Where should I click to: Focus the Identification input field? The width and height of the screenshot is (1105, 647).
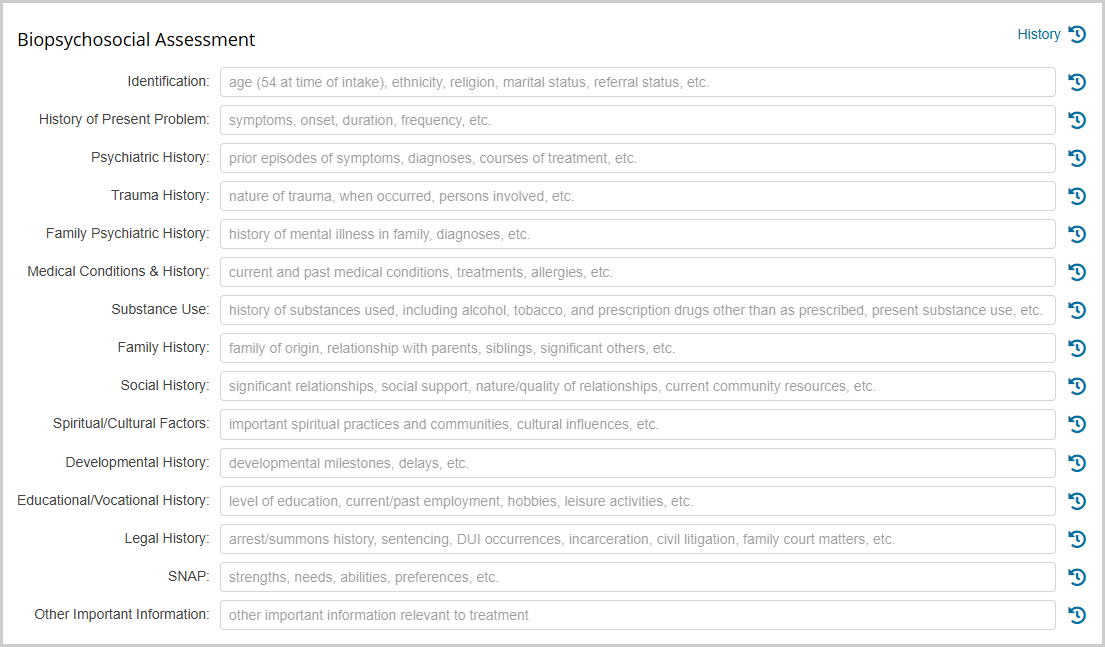pyautogui.click(x=638, y=82)
